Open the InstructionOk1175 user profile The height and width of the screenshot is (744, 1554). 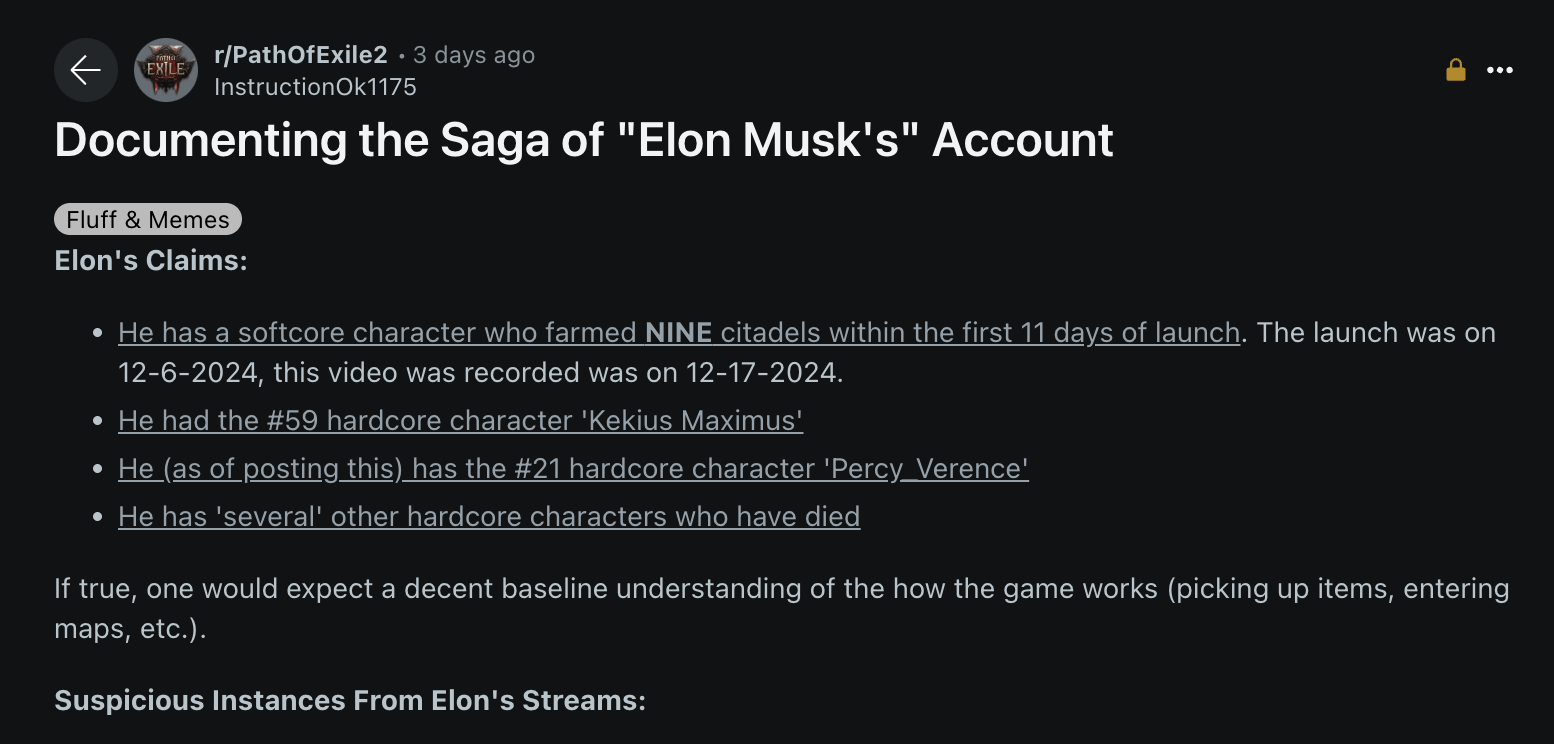click(315, 87)
